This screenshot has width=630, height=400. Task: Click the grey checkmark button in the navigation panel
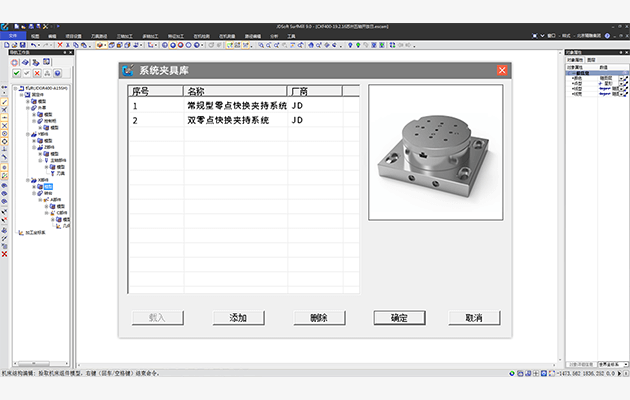pyautogui.click(x=27, y=73)
